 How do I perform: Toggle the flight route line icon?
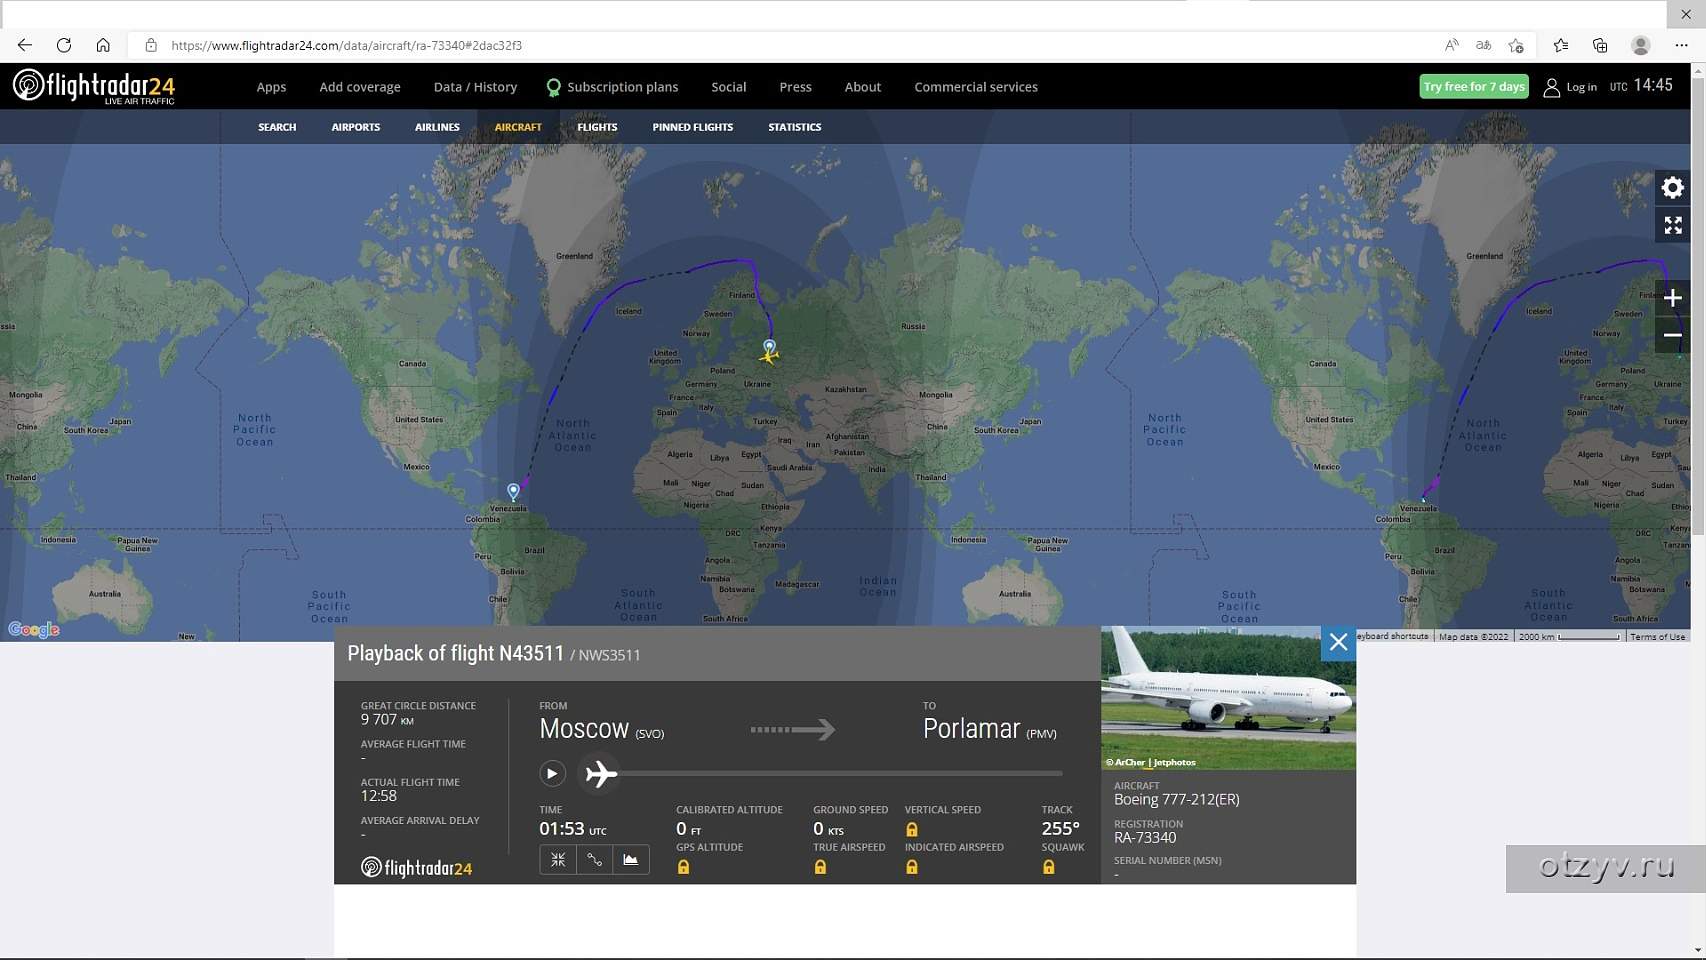coord(594,859)
